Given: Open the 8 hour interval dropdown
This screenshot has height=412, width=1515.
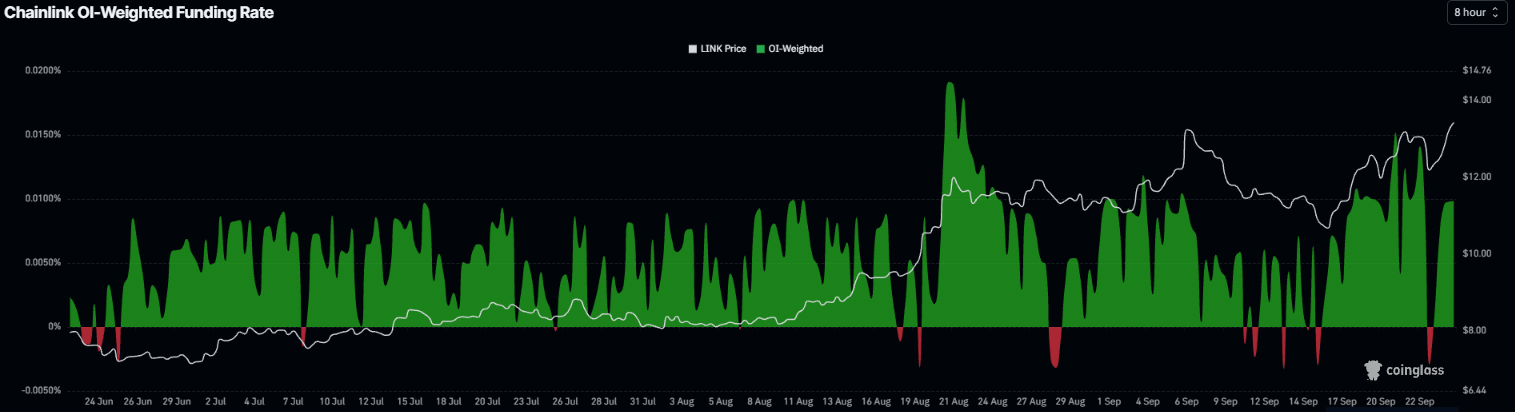Looking at the screenshot, I should [x=1476, y=13].
